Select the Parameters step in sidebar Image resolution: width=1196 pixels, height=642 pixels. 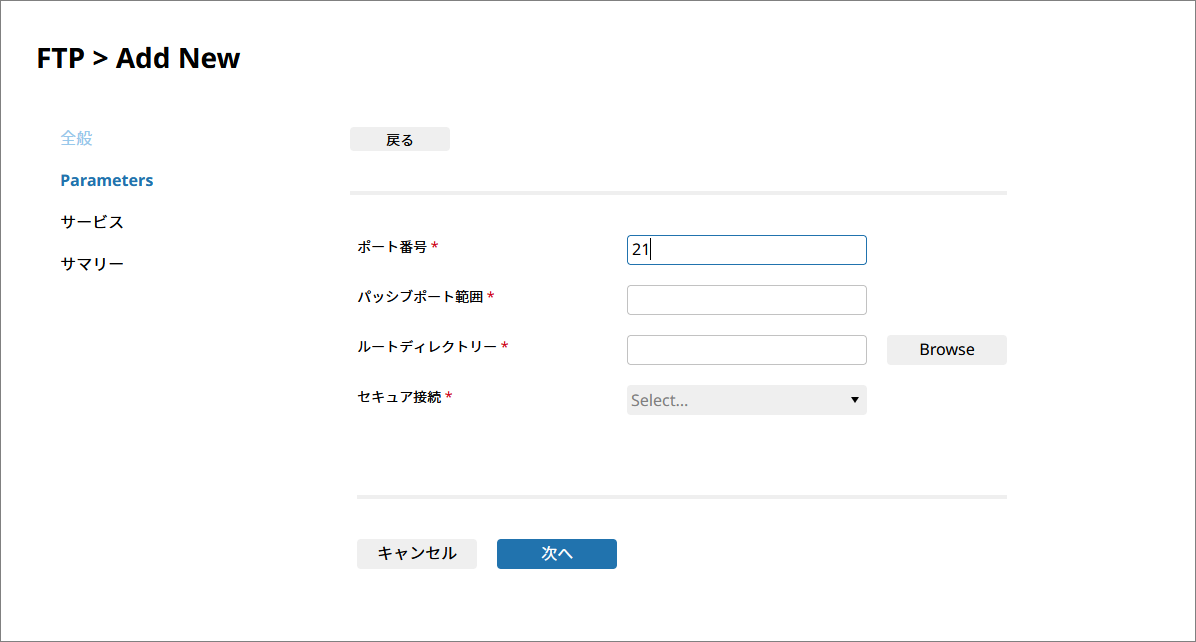pos(106,180)
